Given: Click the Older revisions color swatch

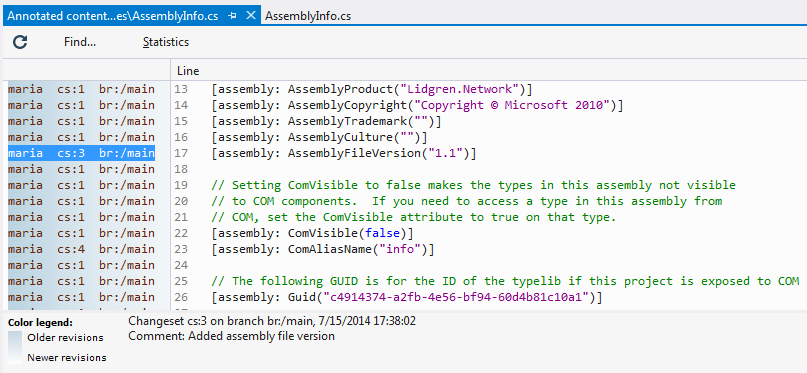Looking at the screenshot, I should (x=15, y=338).
